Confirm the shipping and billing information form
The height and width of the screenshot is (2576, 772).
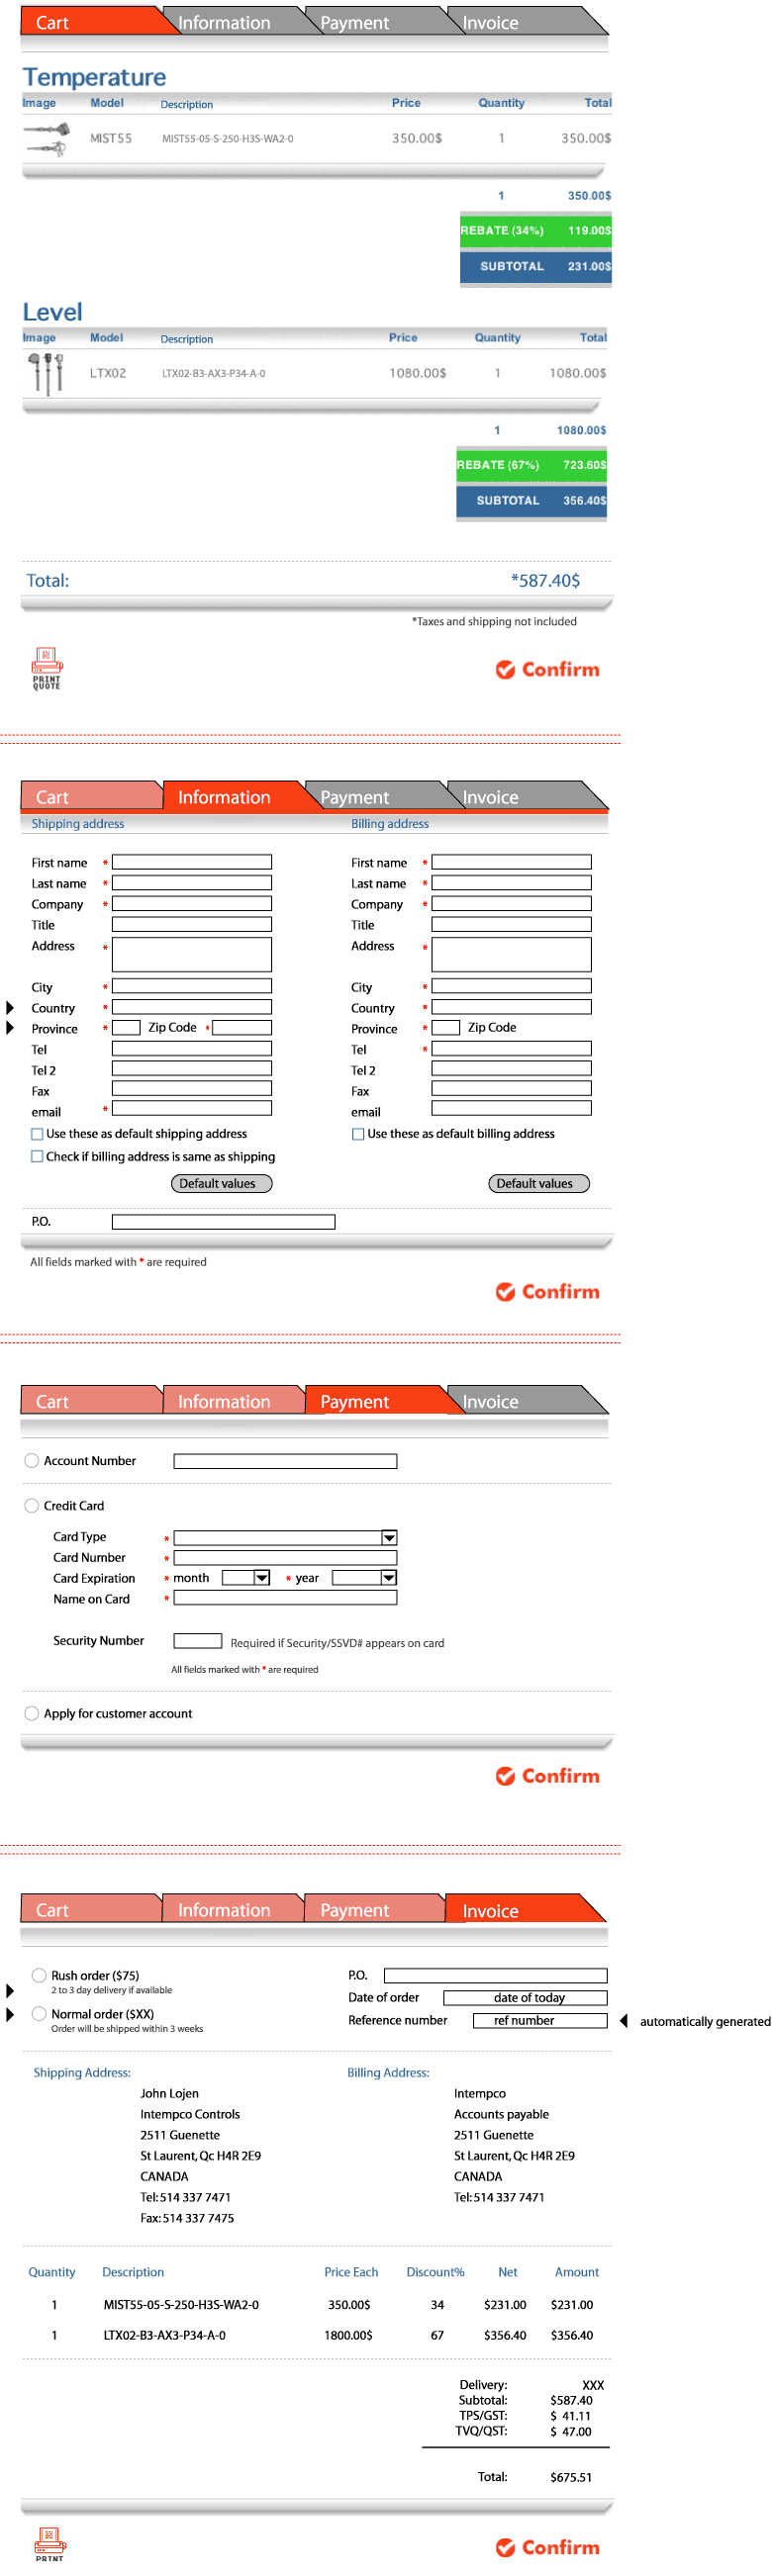547,1291
